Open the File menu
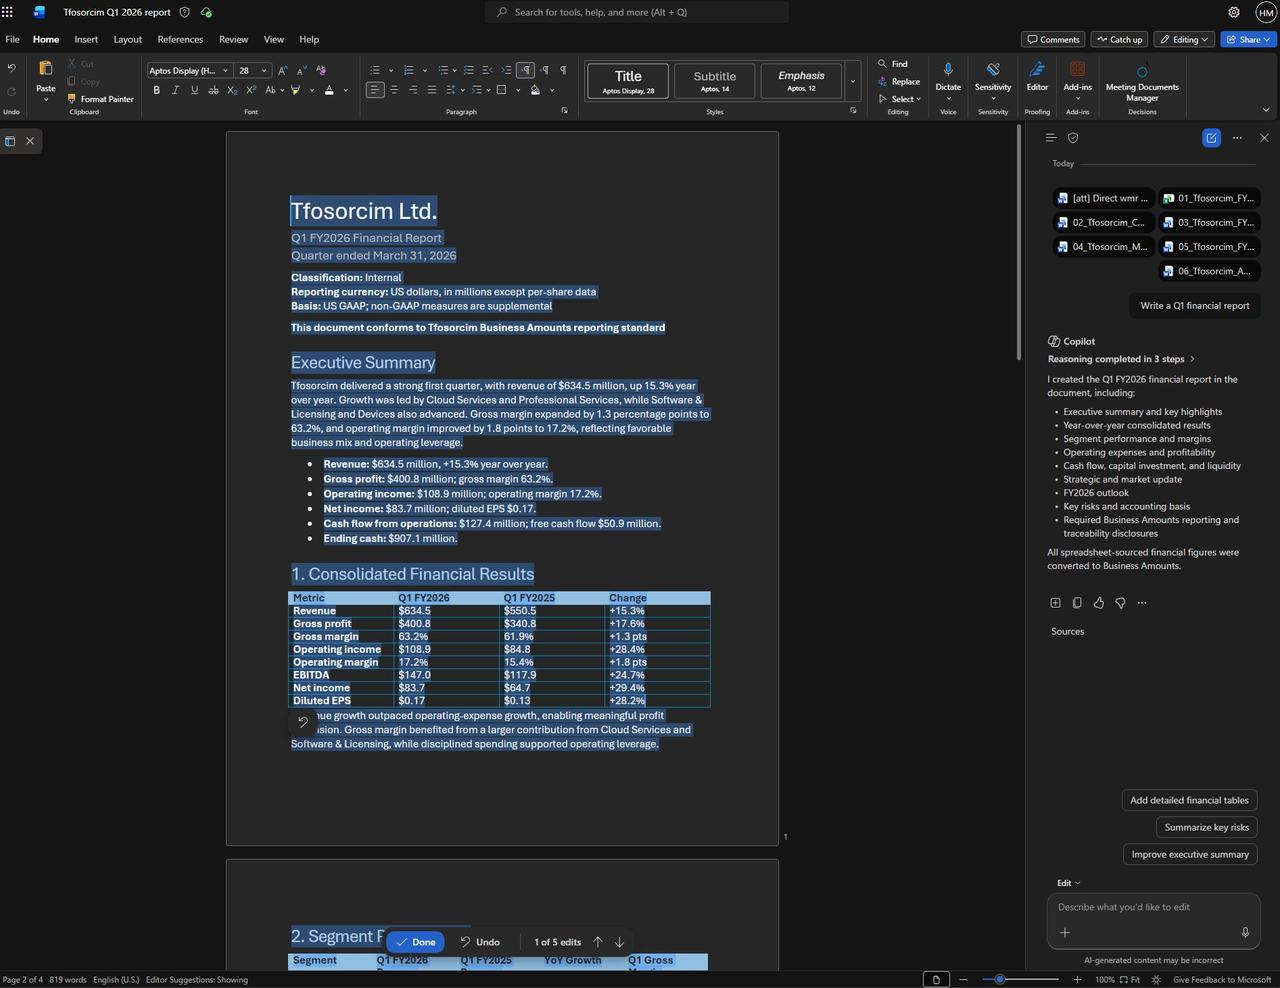 pyautogui.click(x=12, y=39)
